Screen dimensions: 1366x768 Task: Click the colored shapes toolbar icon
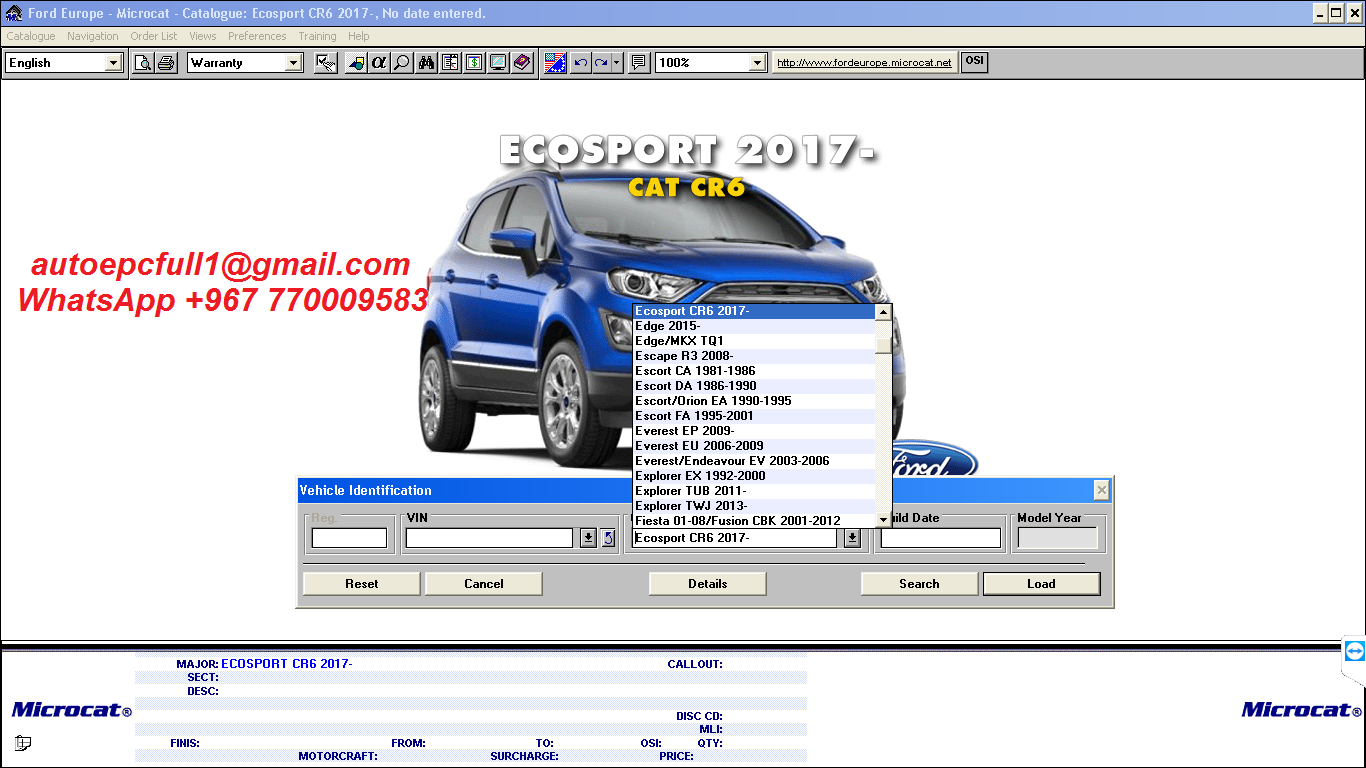(356, 62)
